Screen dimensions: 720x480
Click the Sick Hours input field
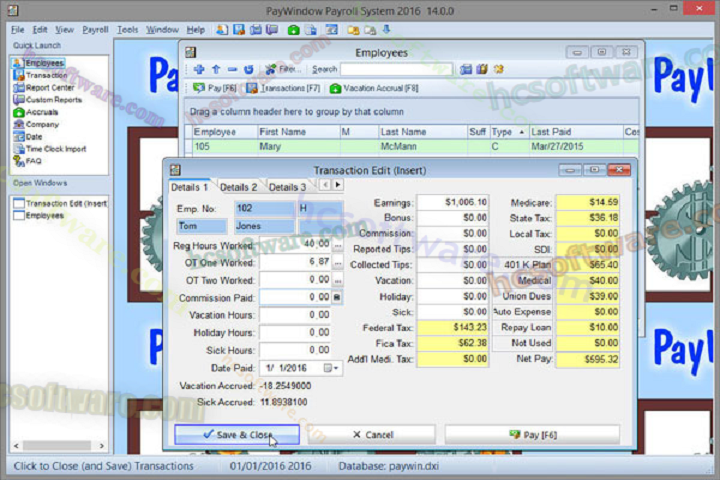click(295, 350)
